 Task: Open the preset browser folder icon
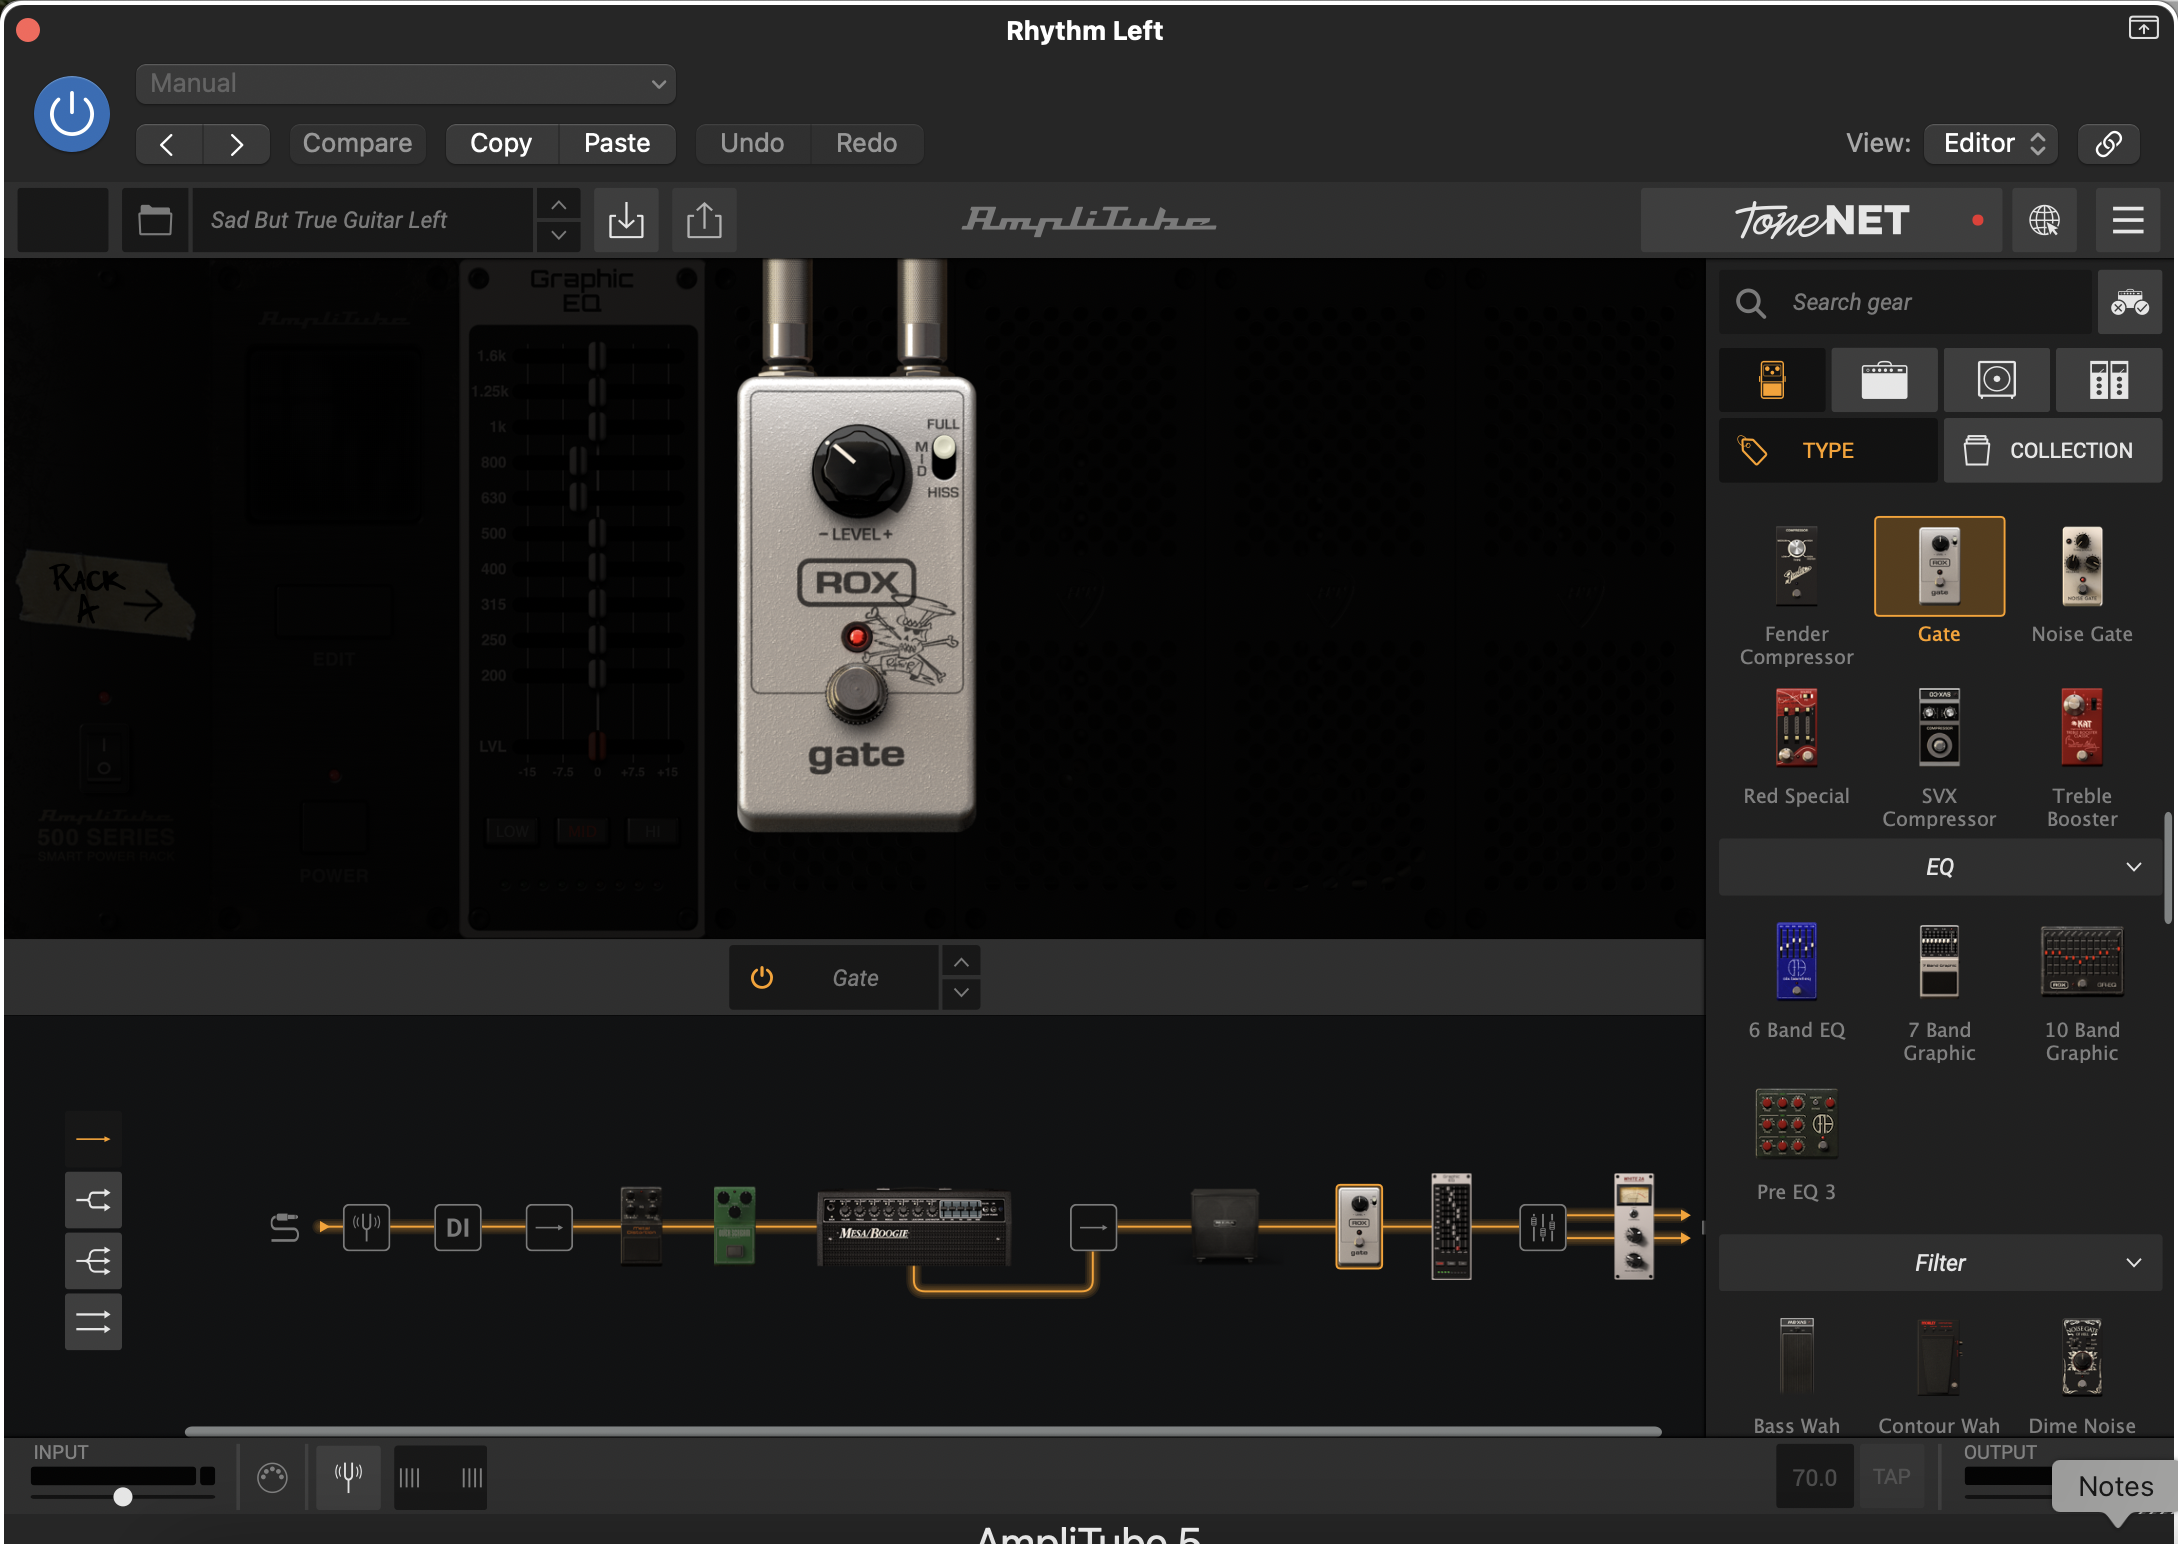pyautogui.click(x=155, y=220)
